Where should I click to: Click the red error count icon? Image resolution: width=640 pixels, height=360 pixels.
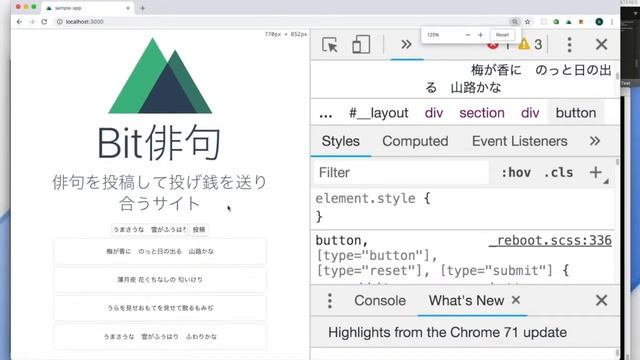click(x=493, y=45)
